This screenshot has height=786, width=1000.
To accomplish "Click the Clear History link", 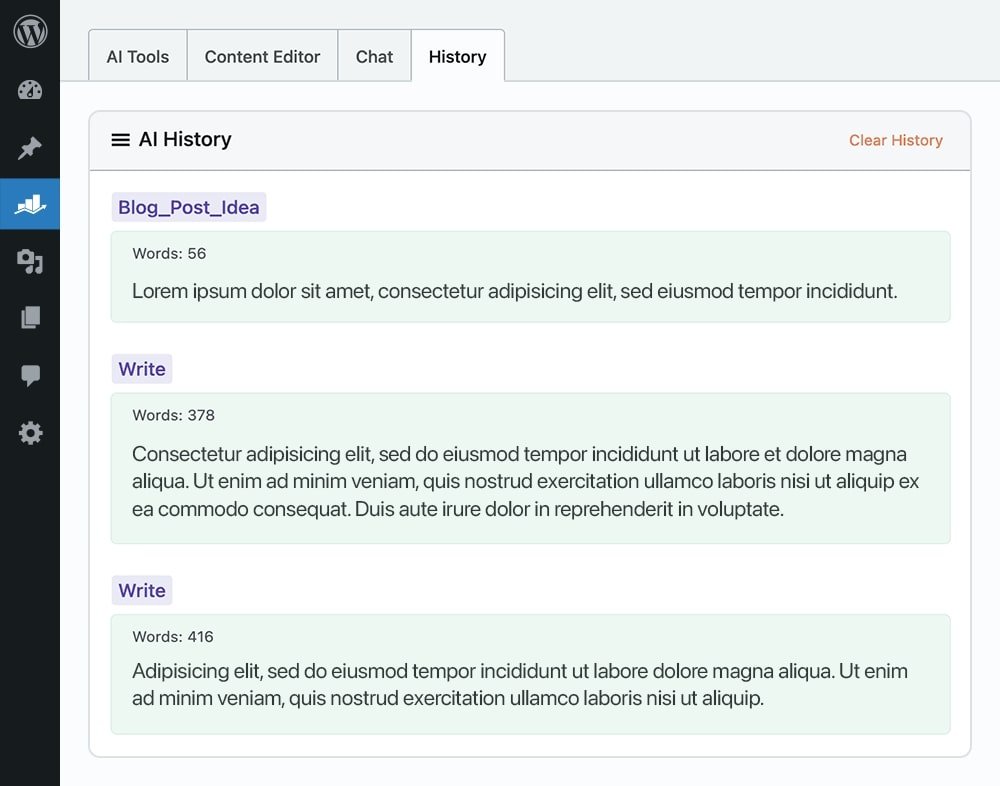I will pyautogui.click(x=895, y=140).
